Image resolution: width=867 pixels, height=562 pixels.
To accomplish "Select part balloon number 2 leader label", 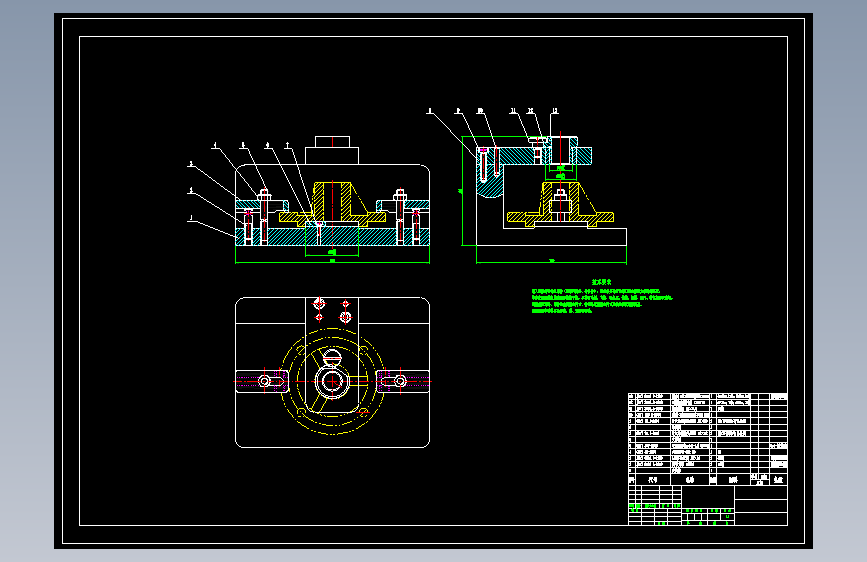I will click(191, 191).
